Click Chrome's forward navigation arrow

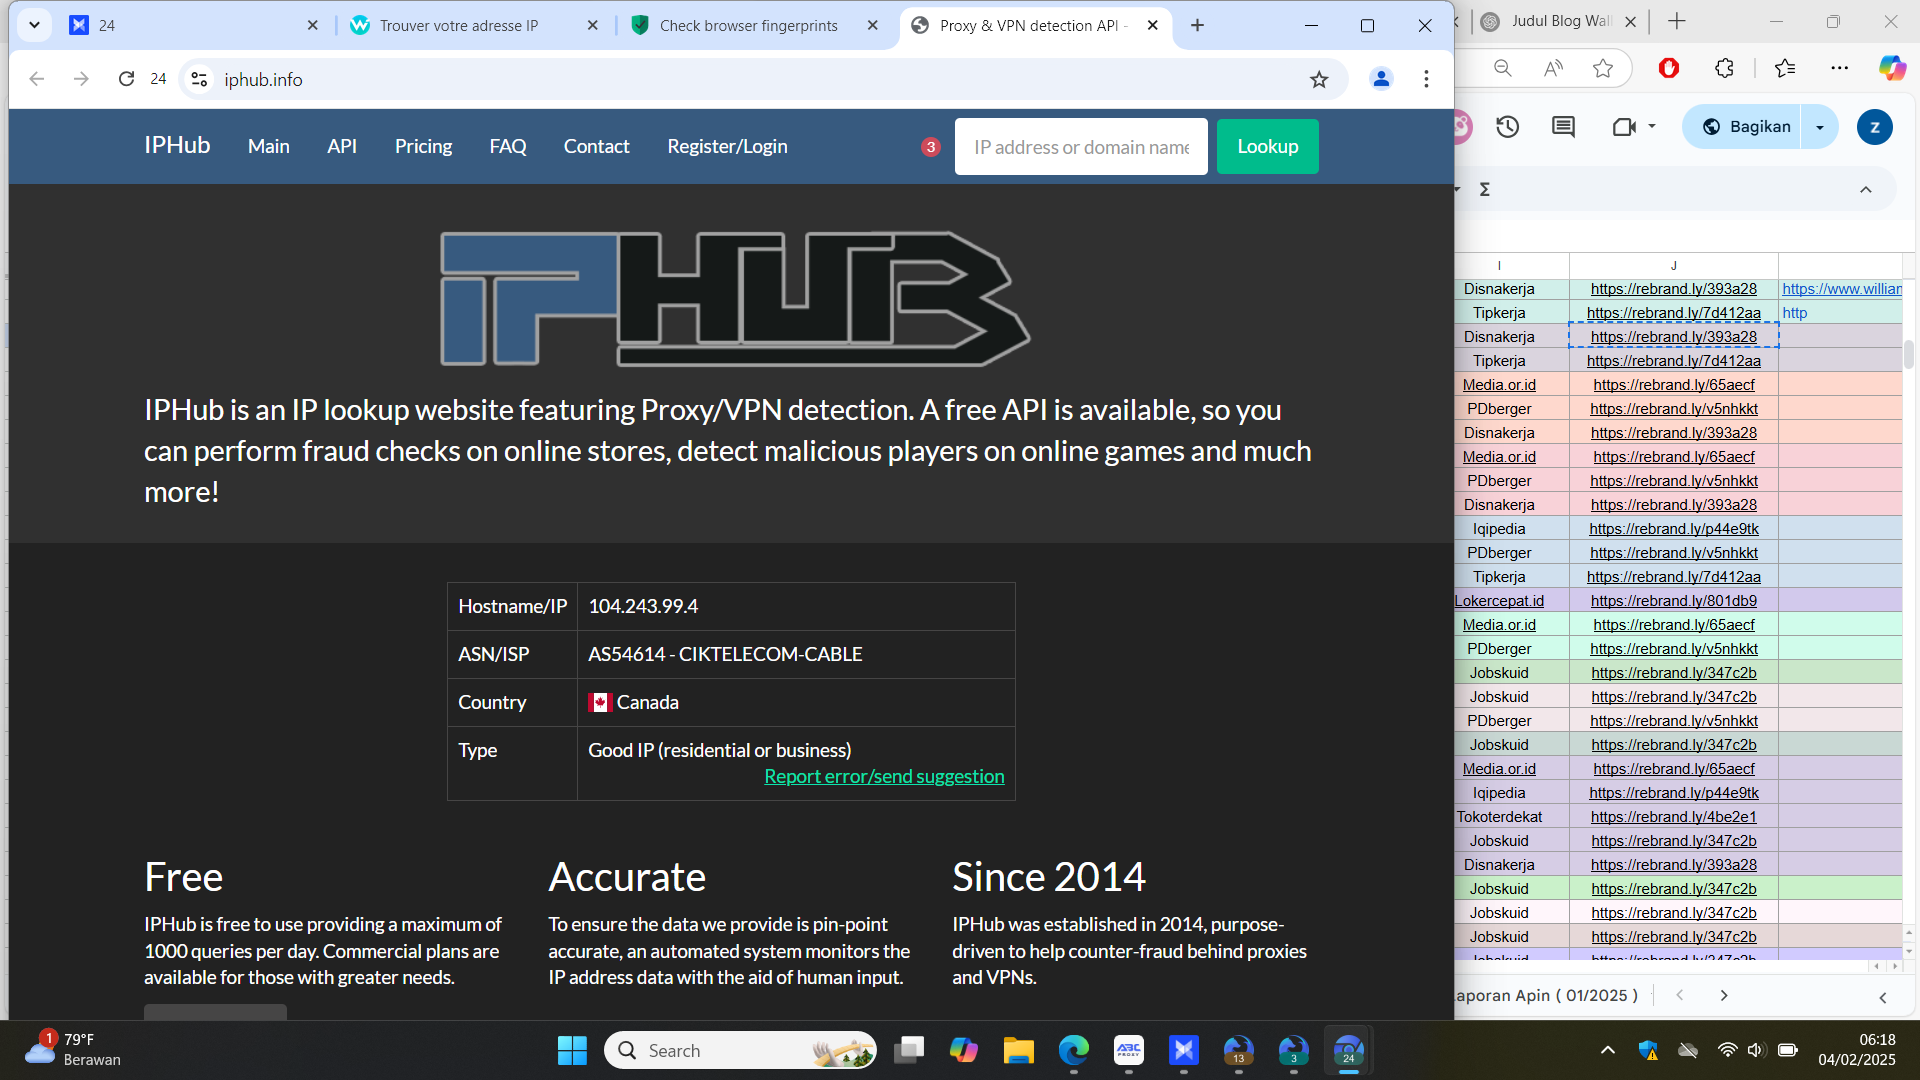[x=81, y=79]
